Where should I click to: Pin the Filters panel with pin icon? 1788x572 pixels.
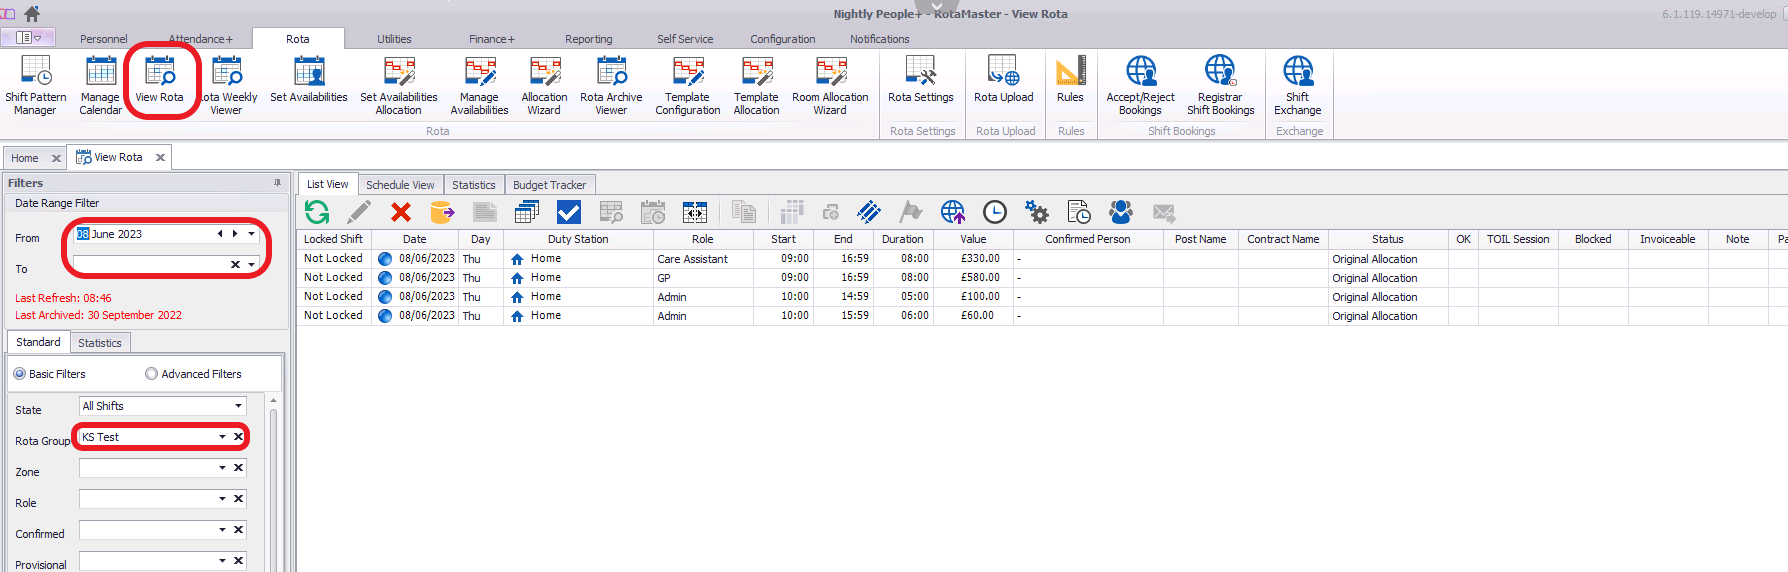277,183
